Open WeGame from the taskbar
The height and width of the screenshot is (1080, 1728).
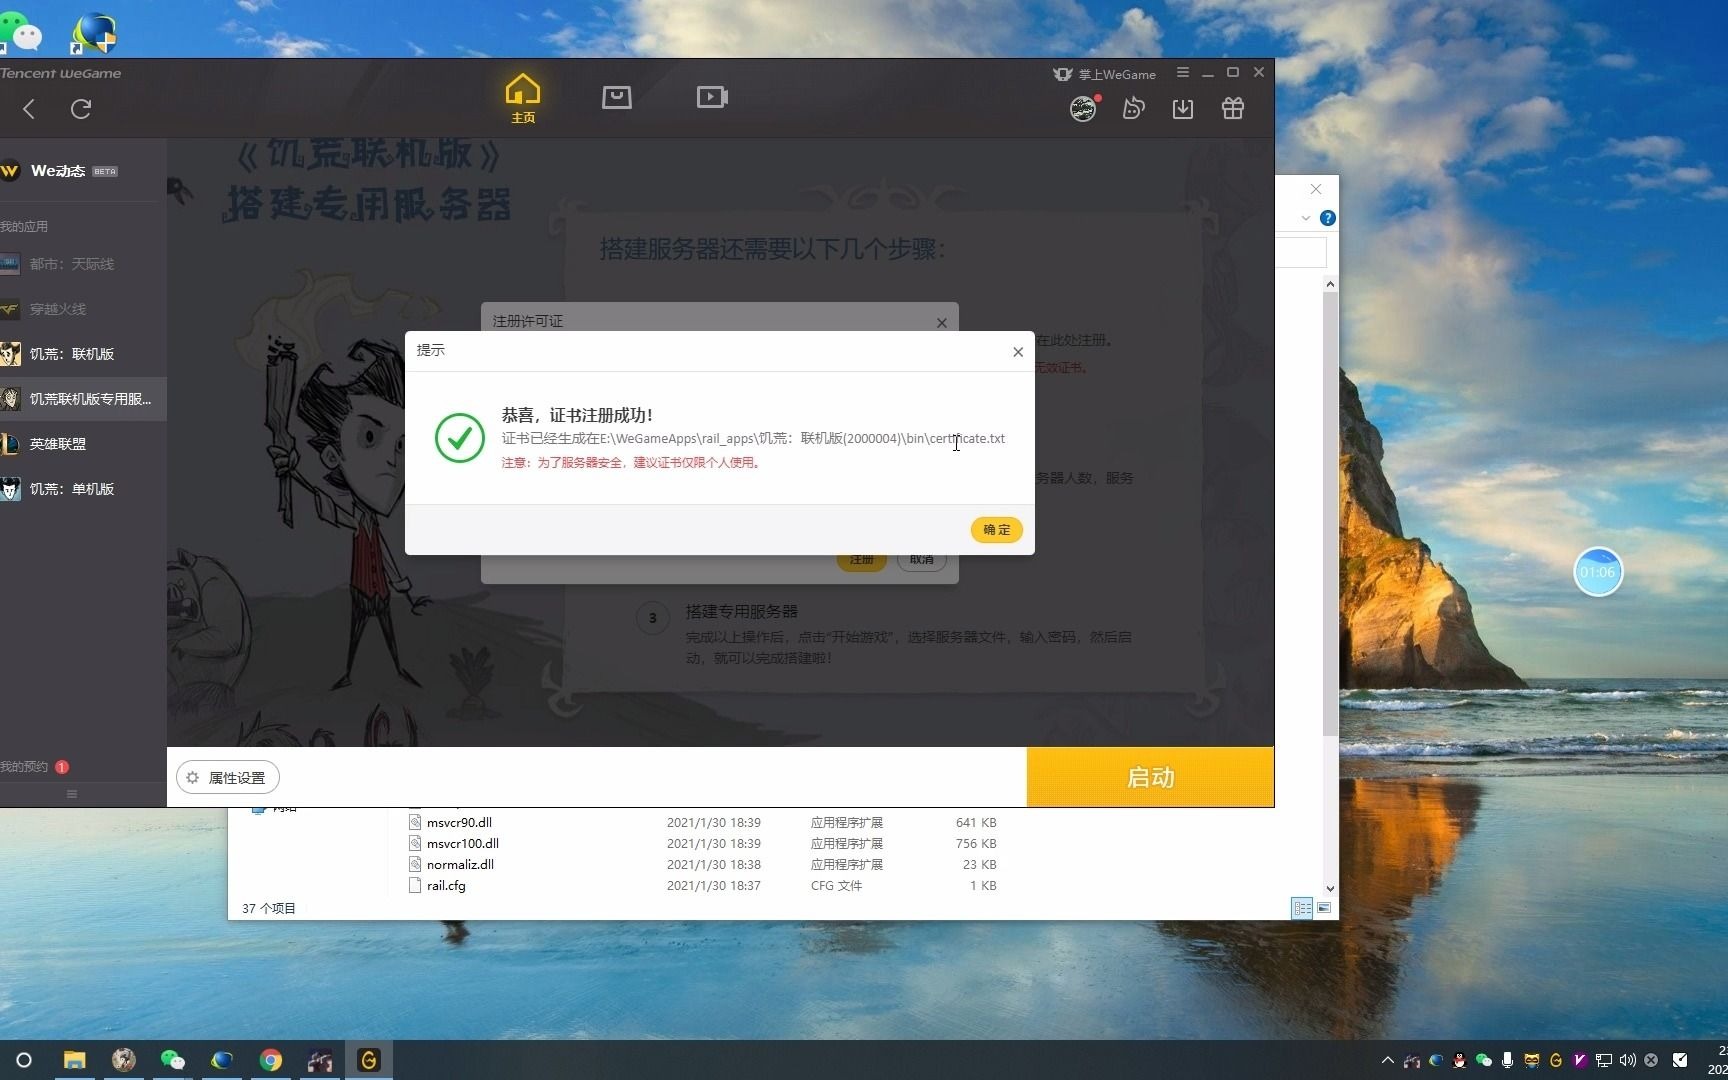pos(369,1060)
